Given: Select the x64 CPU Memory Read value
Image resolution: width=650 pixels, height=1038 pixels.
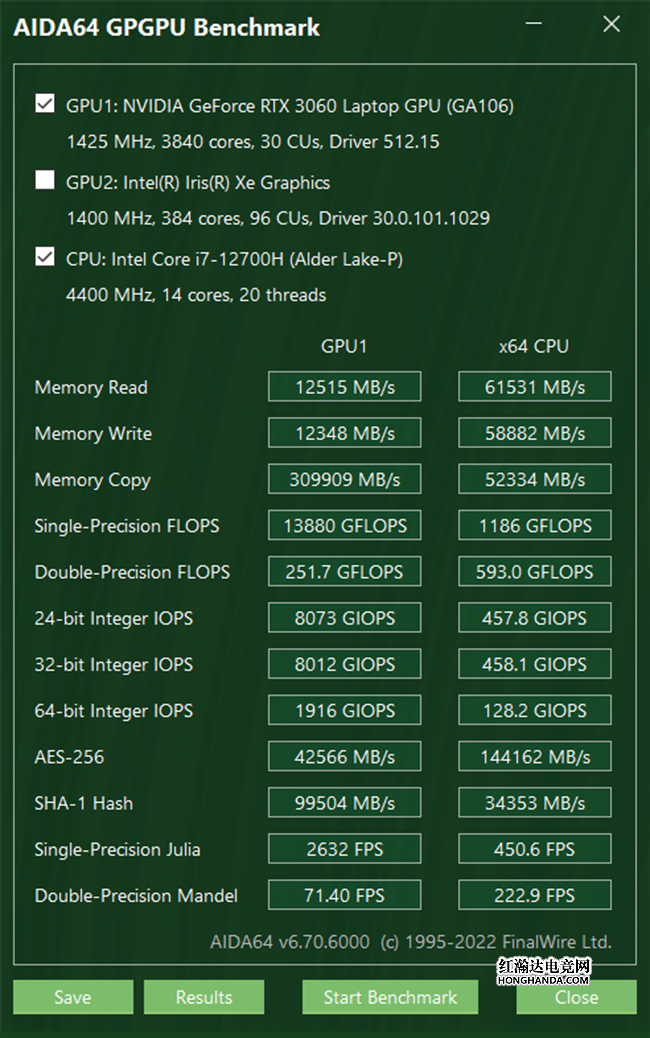Looking at the screenshot, I should tap(535, 387).
